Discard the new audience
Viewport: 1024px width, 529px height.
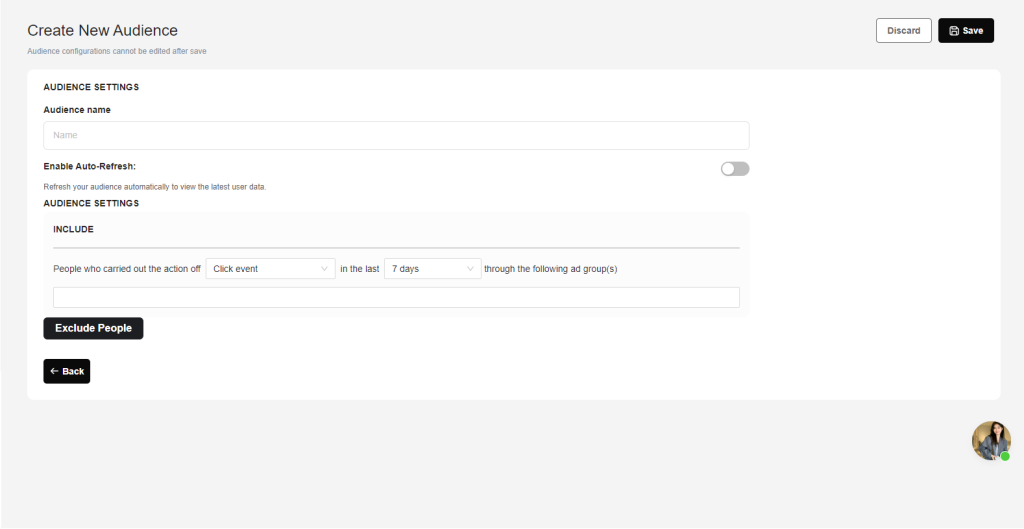click(903, 31)
